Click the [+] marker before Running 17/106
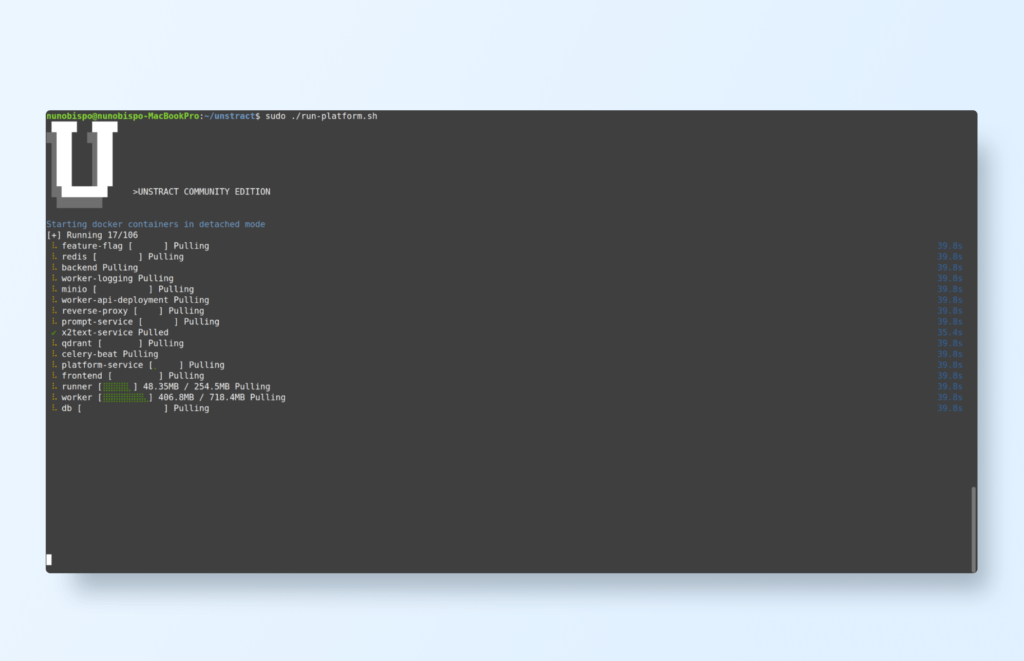1024x661 pixels. (53, 235)
